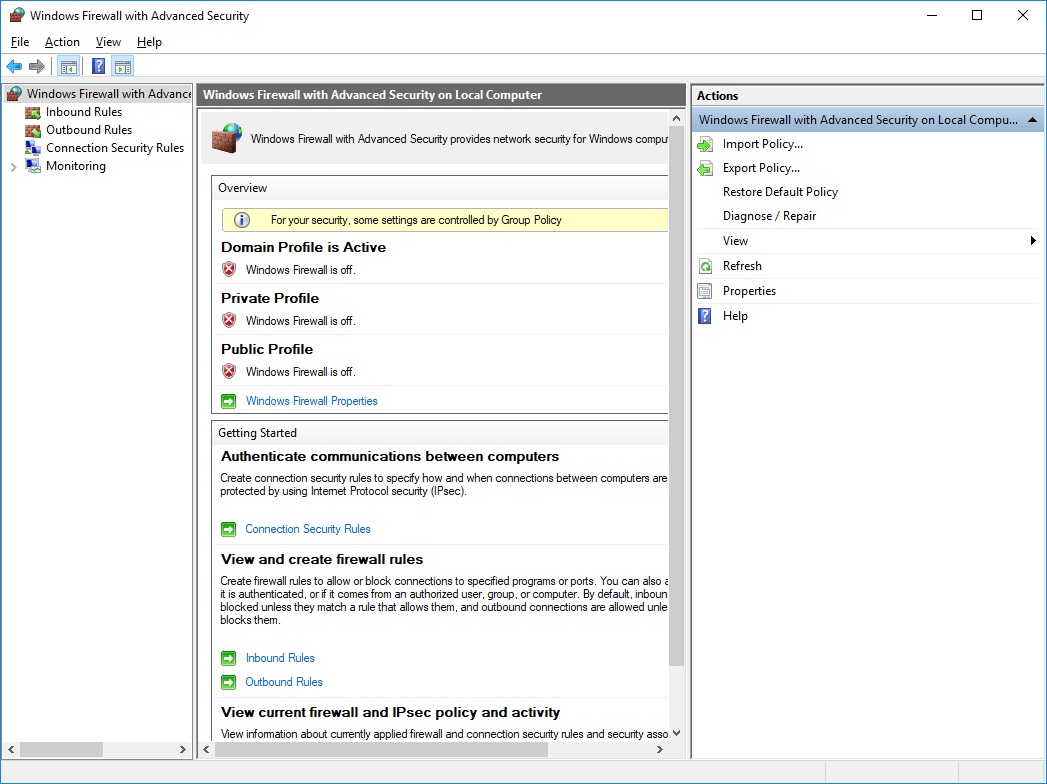Viewport: 1047px width, 784px height.
Task: Click green arrow icon beside Inbound Rules link
Action: click(228, 658)
